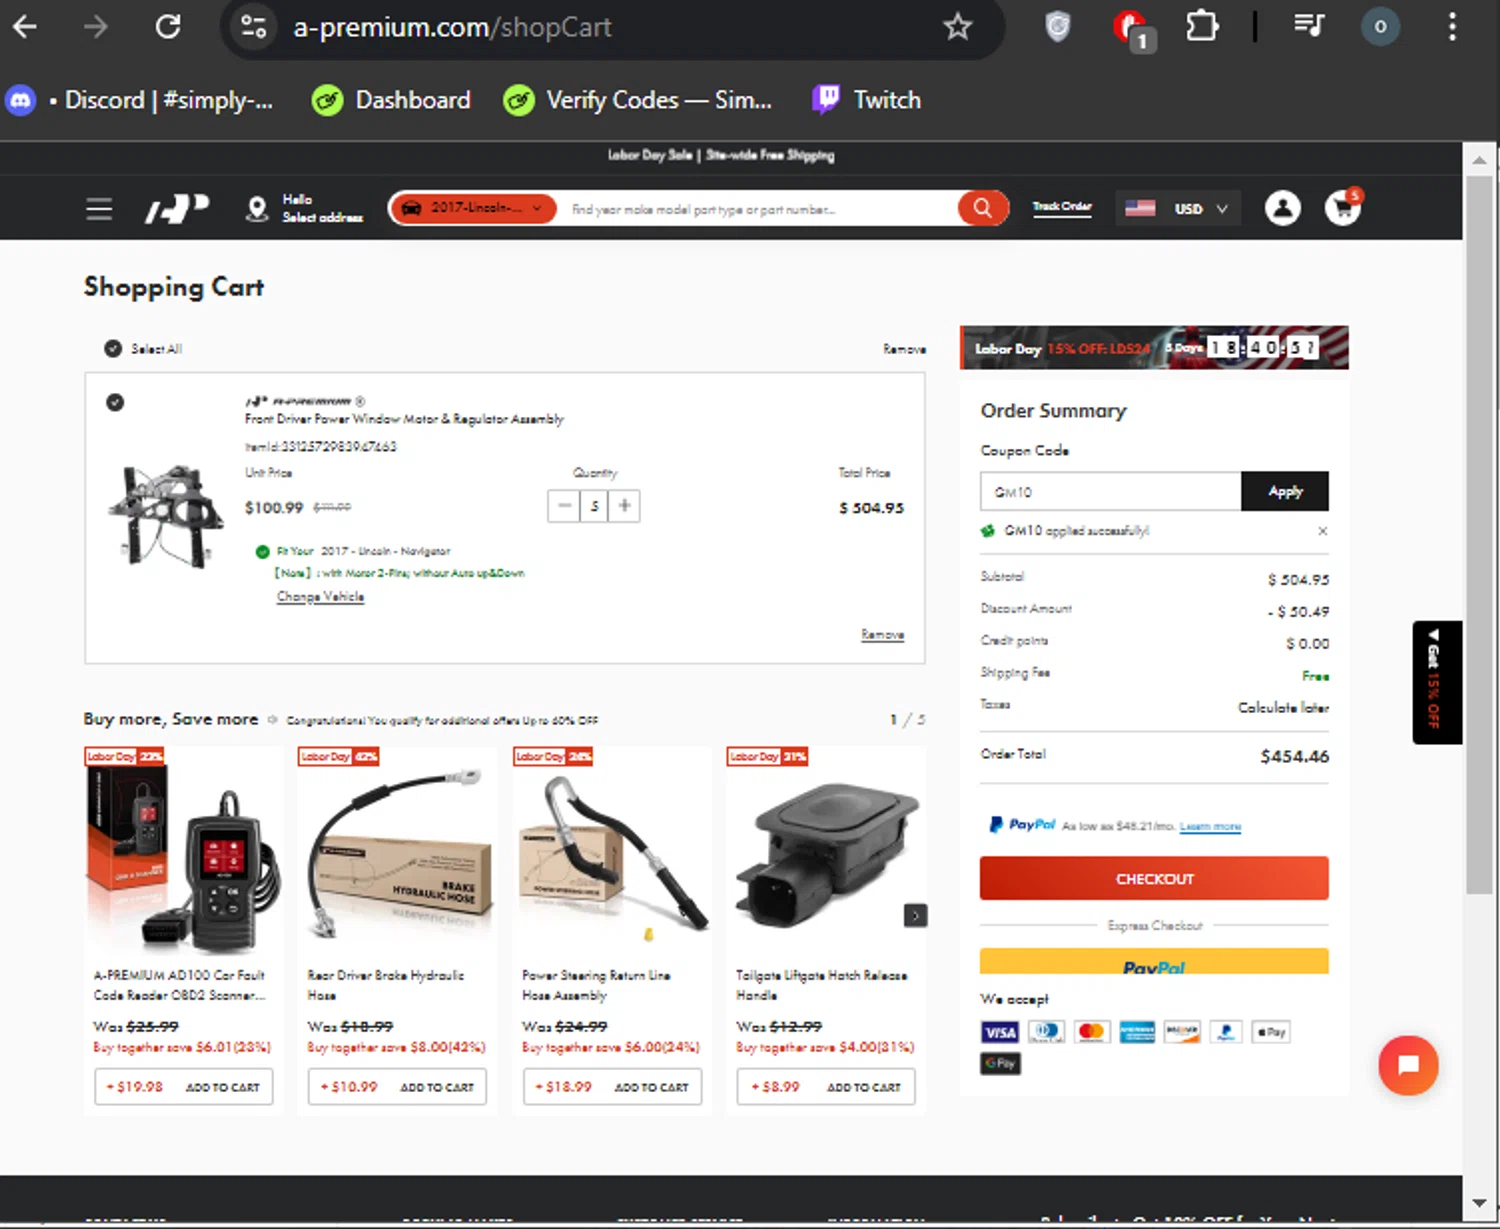Open the Verify Codes bookmark
1500x1229 pixels.
point(637,100)
